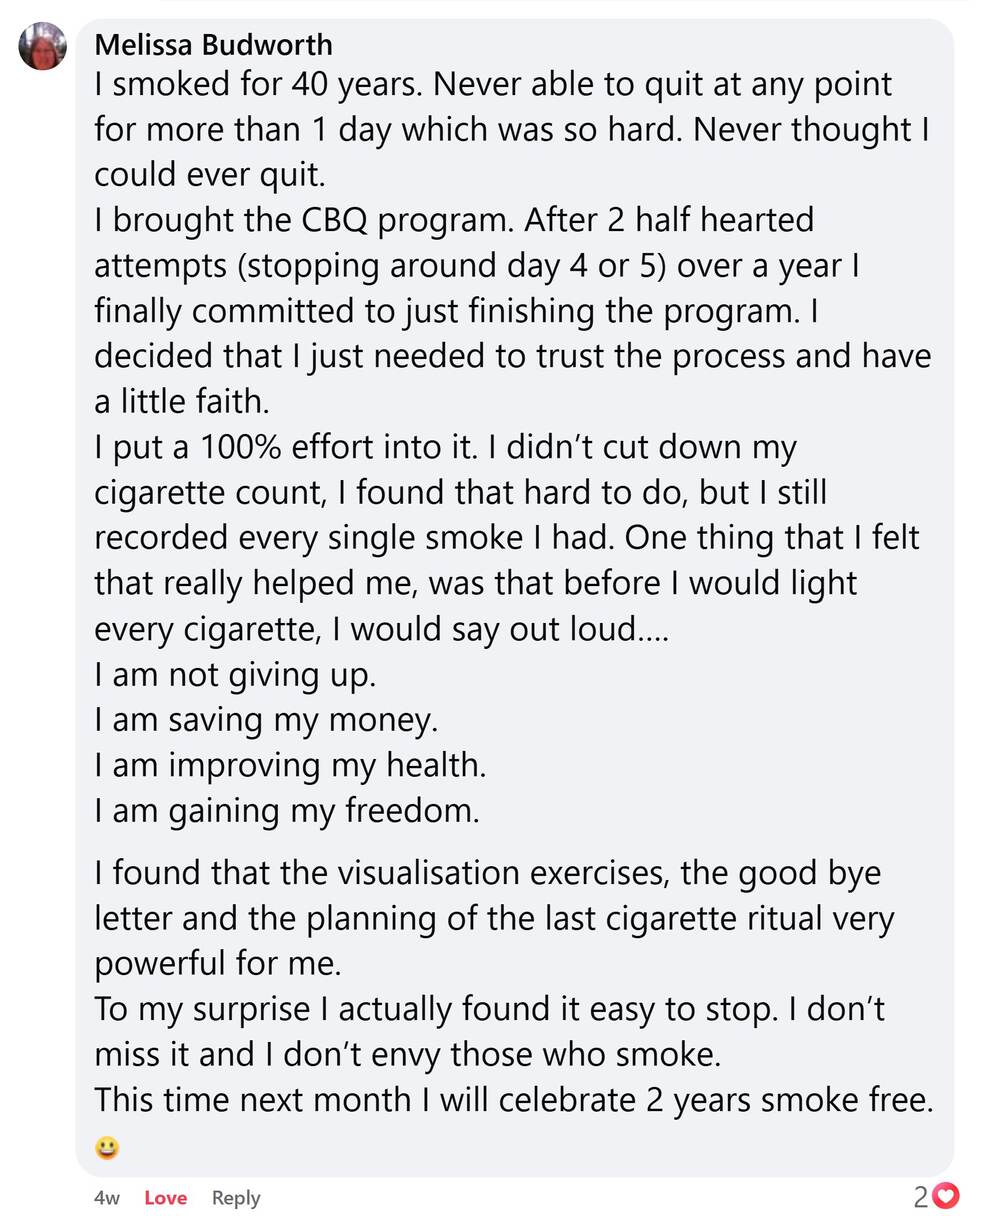This screenshot has width=1000, height=1216.
Task: Open Melissa Budworth's profile picture
Action: 43,46
